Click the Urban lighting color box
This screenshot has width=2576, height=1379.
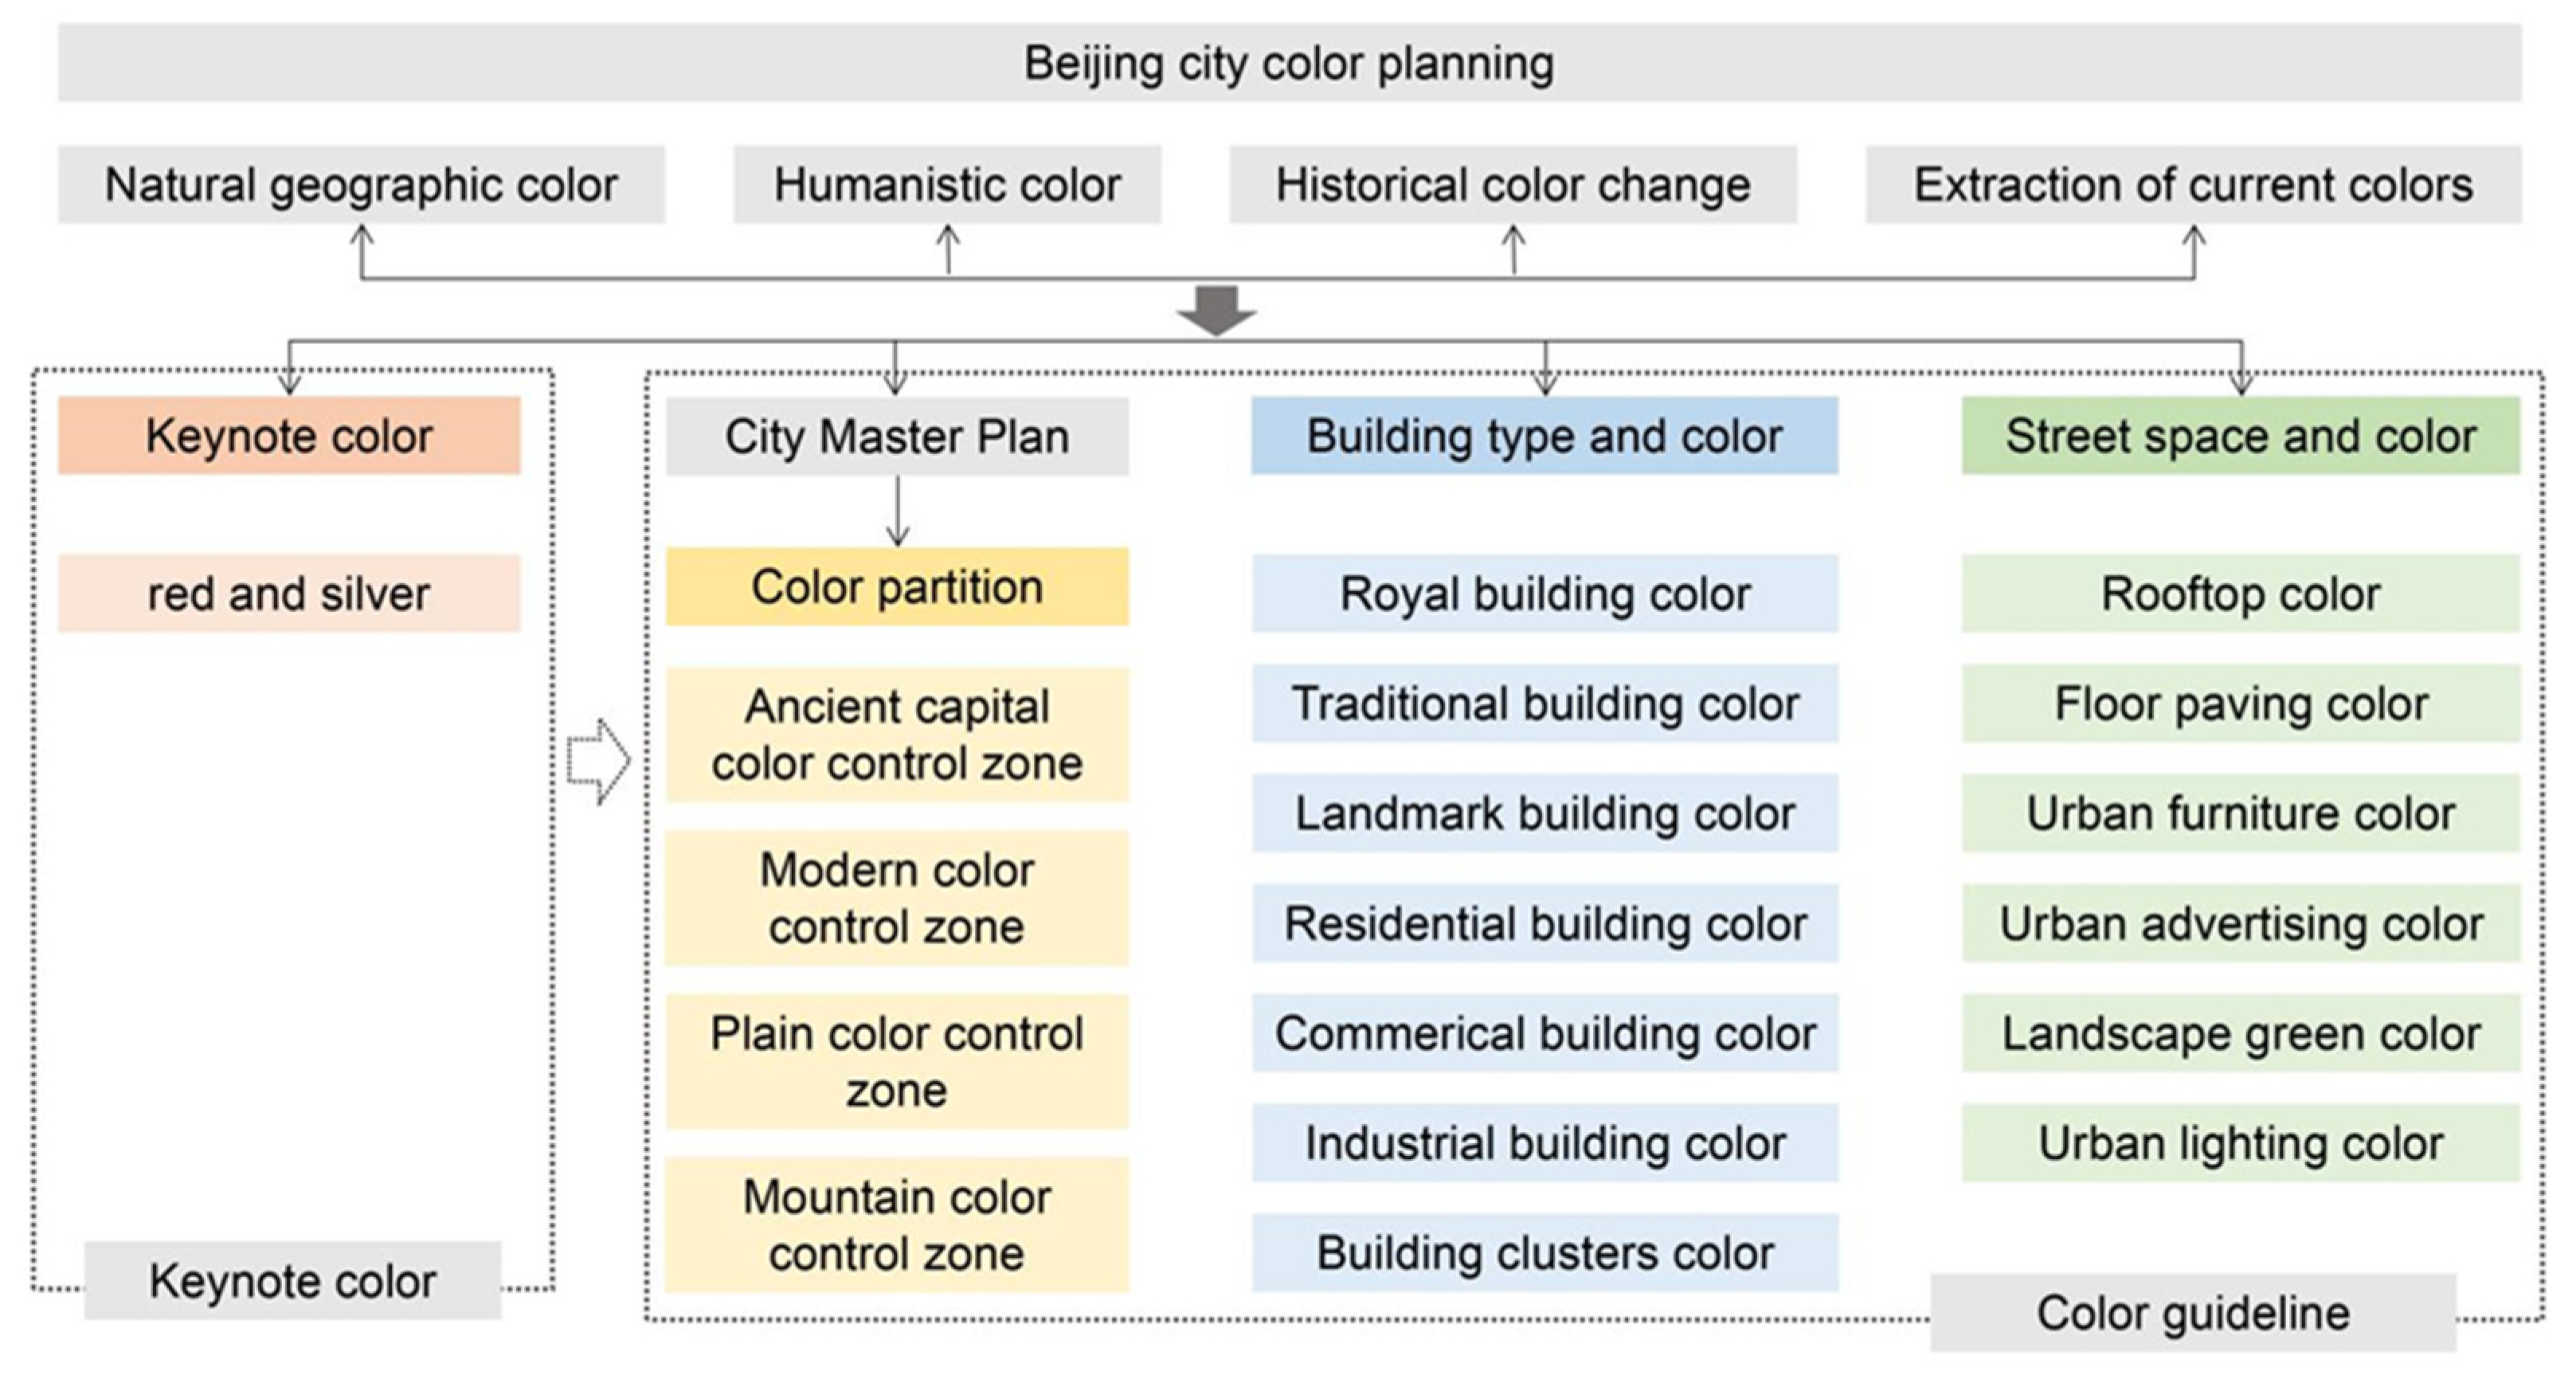coord(2240,1143)
